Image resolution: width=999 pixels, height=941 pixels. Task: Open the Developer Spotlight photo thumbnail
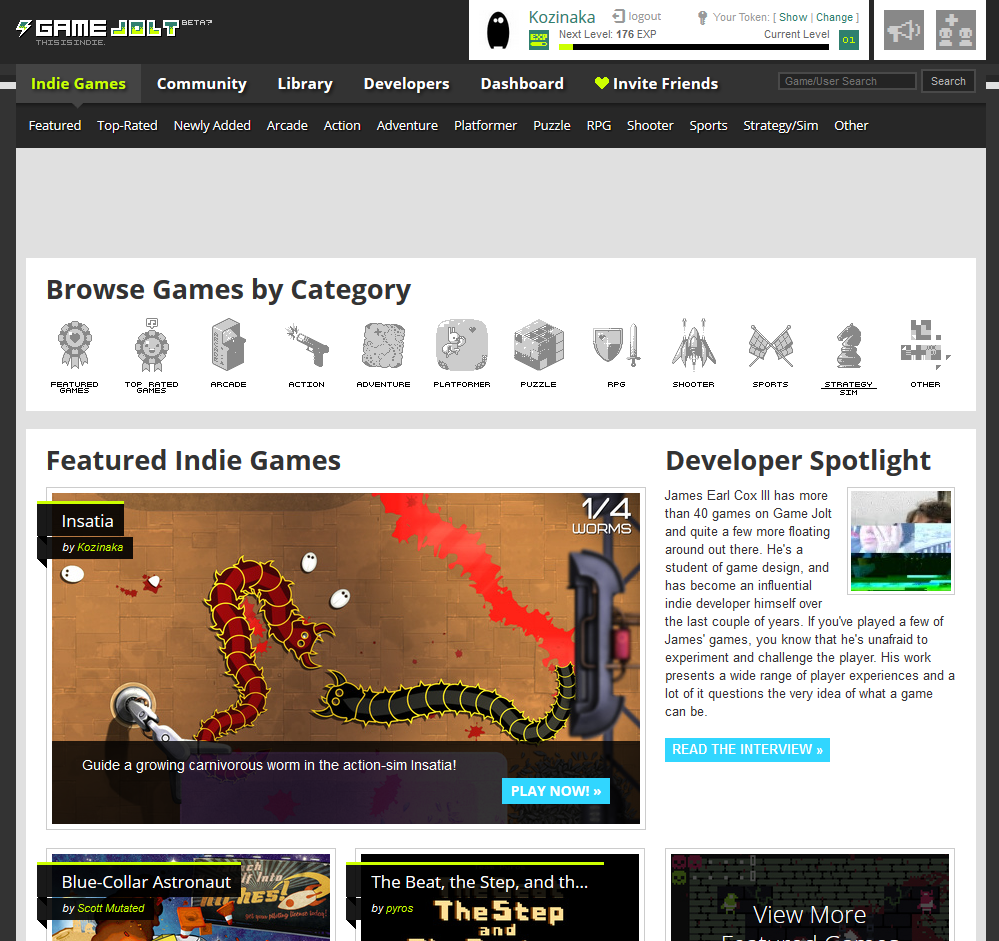pyautogui.click(x=901, y=541)
